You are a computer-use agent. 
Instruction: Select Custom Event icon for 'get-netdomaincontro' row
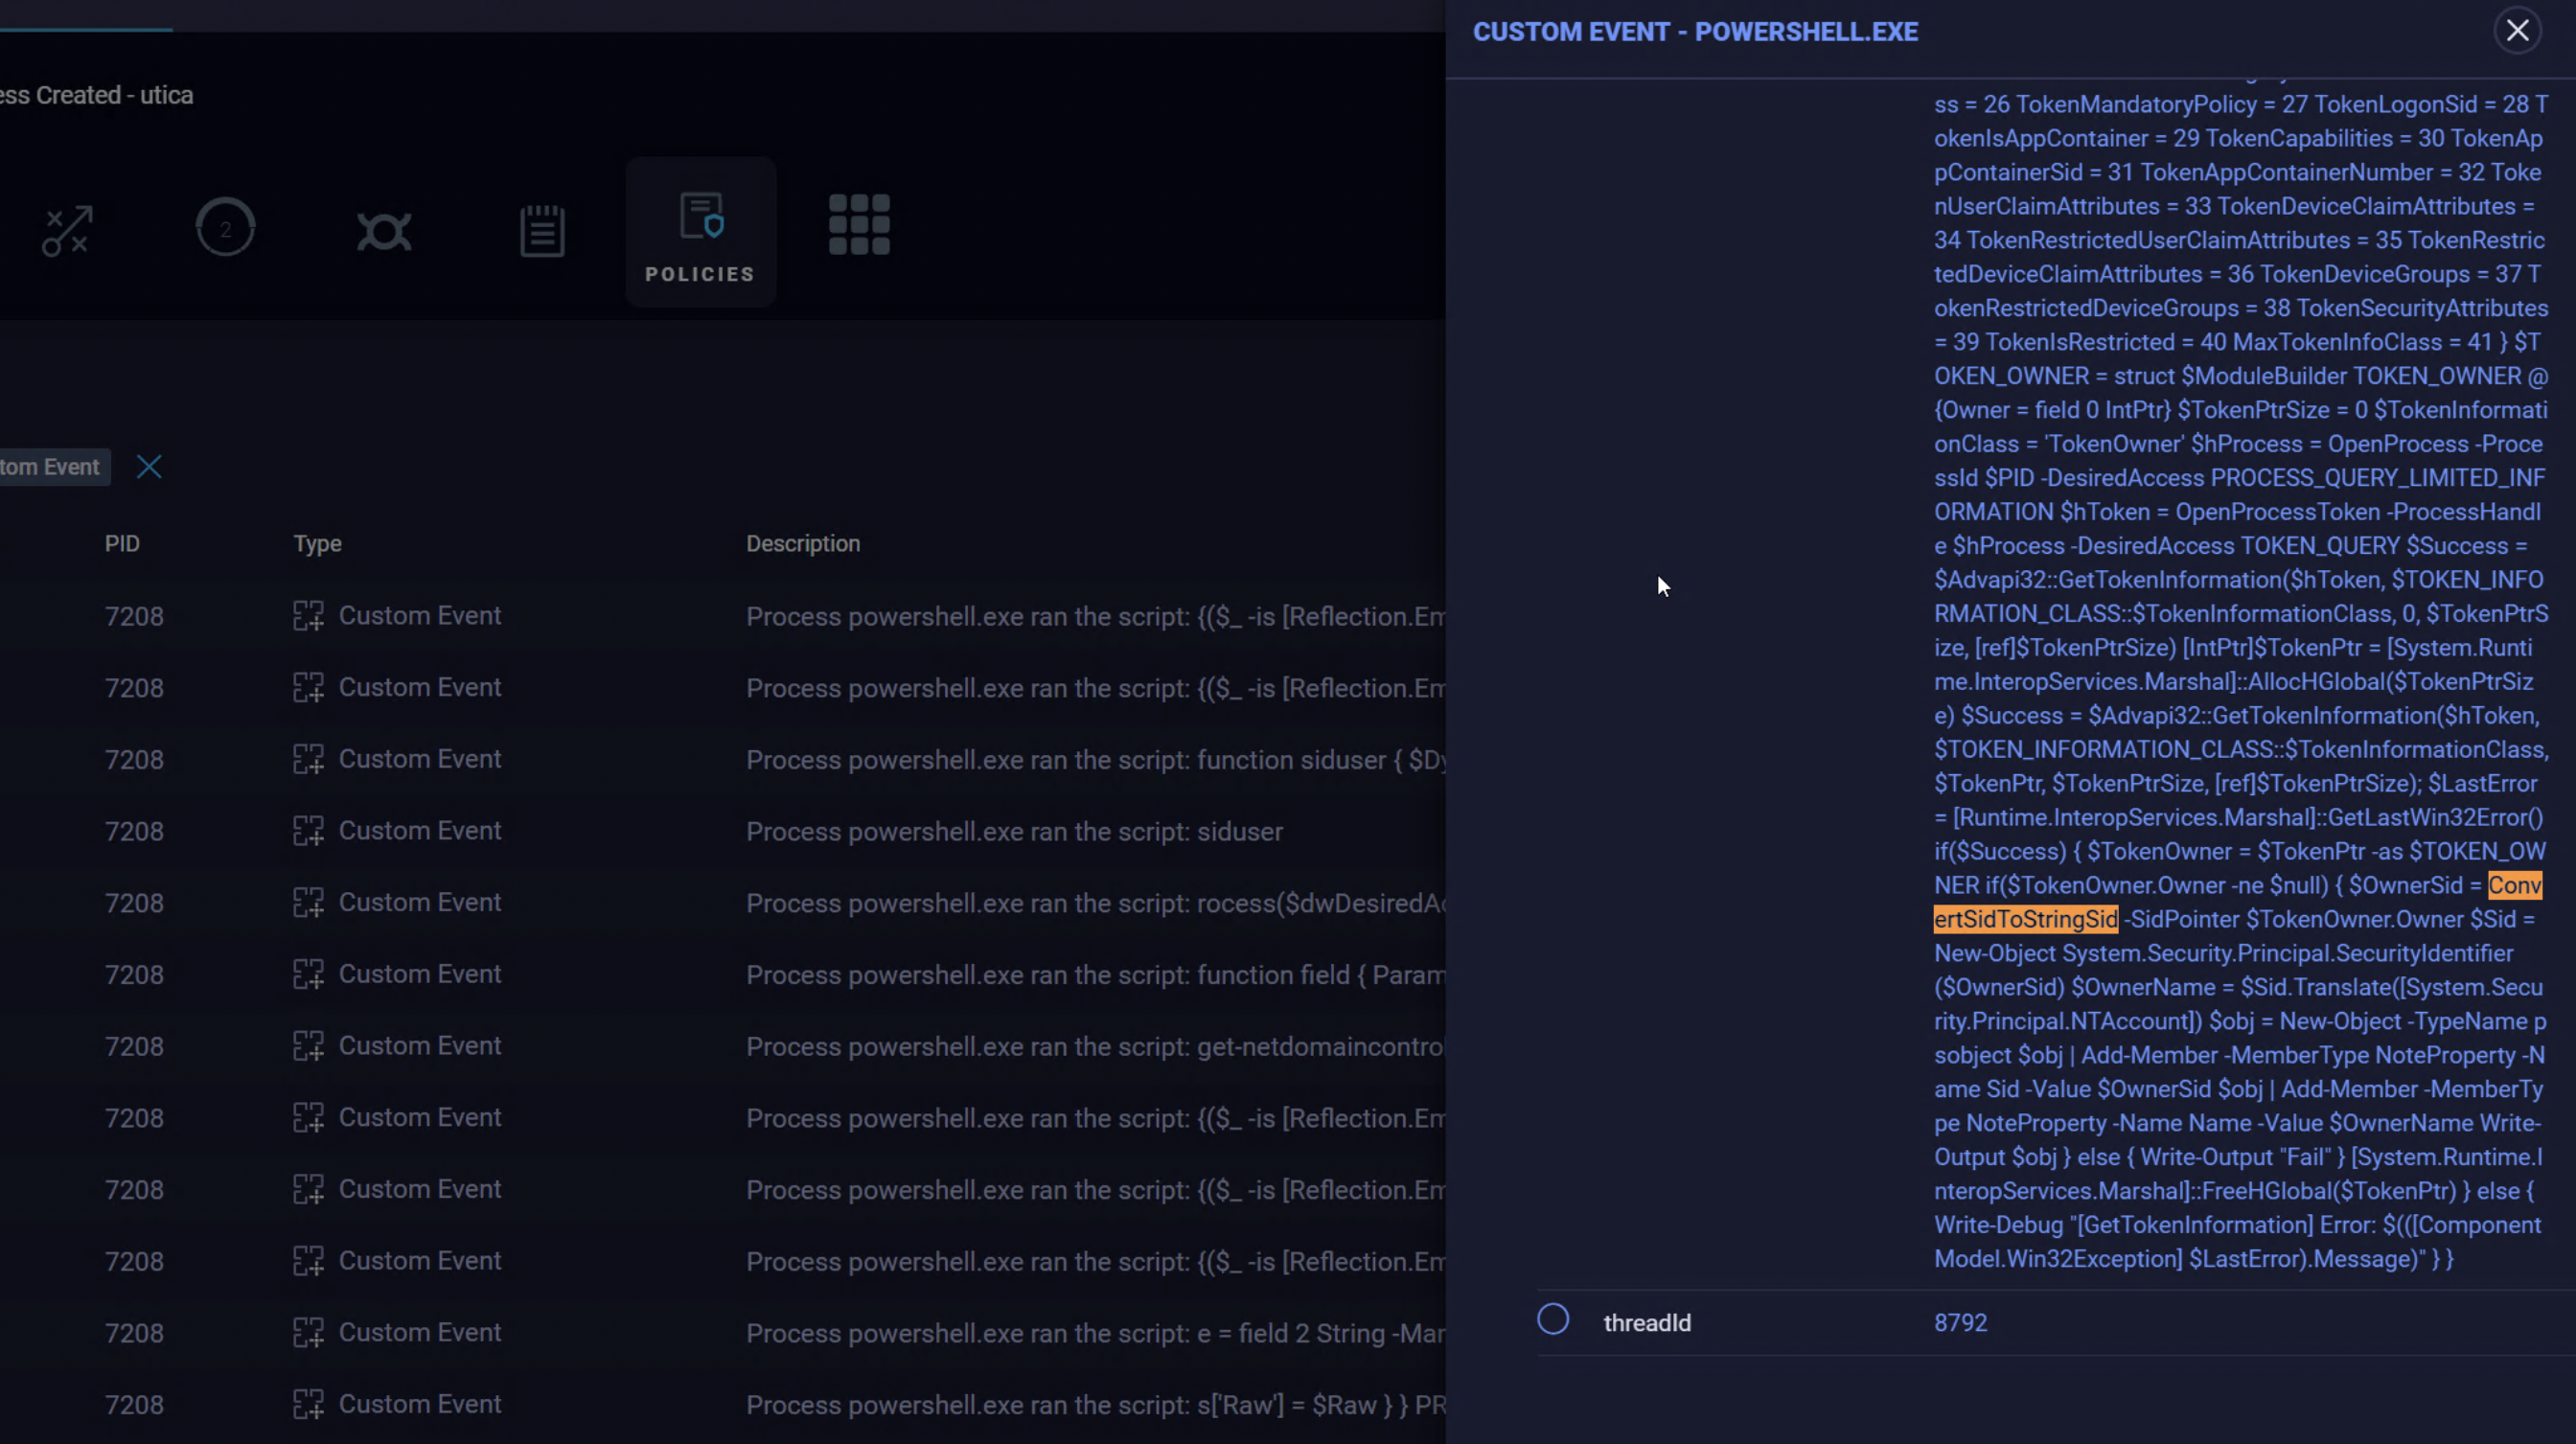[x=308, y=1046]
